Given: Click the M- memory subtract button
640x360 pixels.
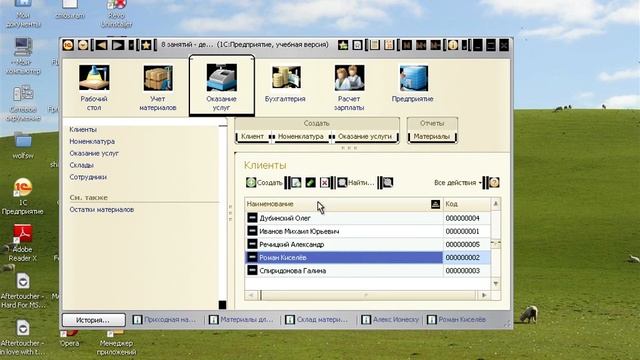Looking at the screenshot, I should (435, 45).
